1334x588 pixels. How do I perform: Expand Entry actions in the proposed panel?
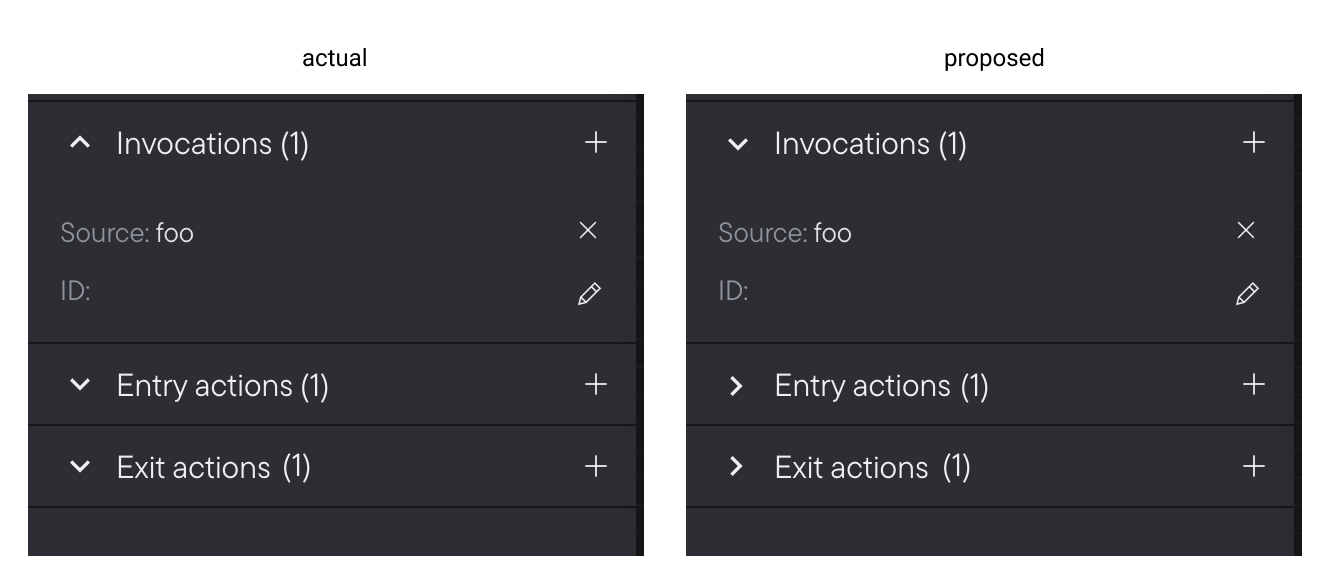pos(738,384)
